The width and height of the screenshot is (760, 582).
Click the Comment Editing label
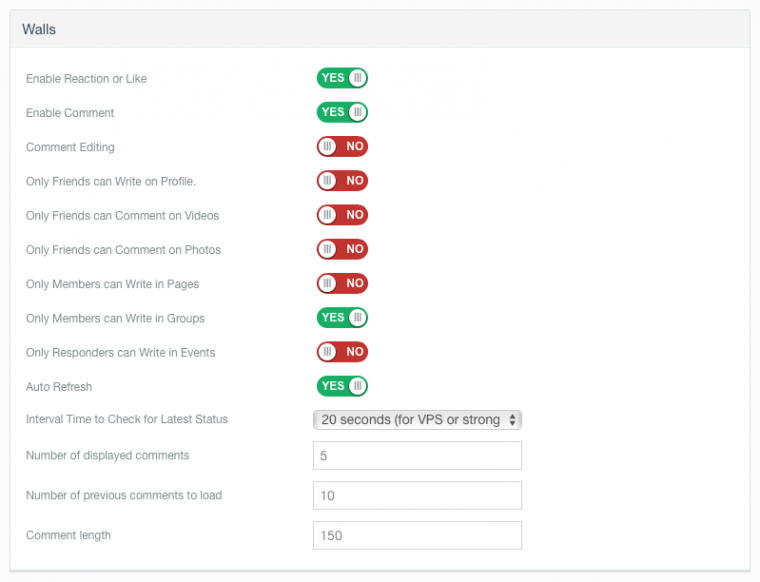tap(70, 148)
